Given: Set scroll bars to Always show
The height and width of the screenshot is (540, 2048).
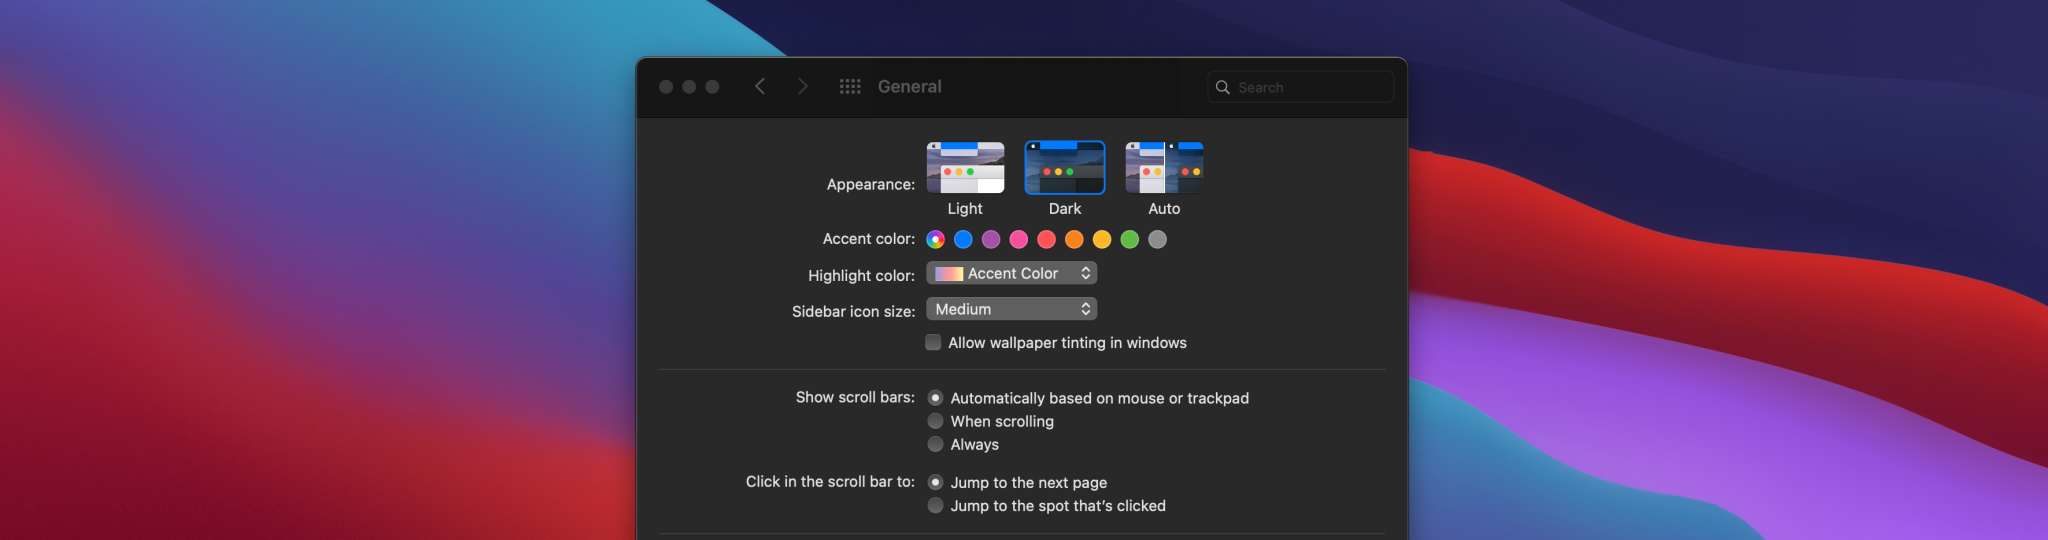Looking at the screenshot, I should pyautogui.click(x=936, y=444).
